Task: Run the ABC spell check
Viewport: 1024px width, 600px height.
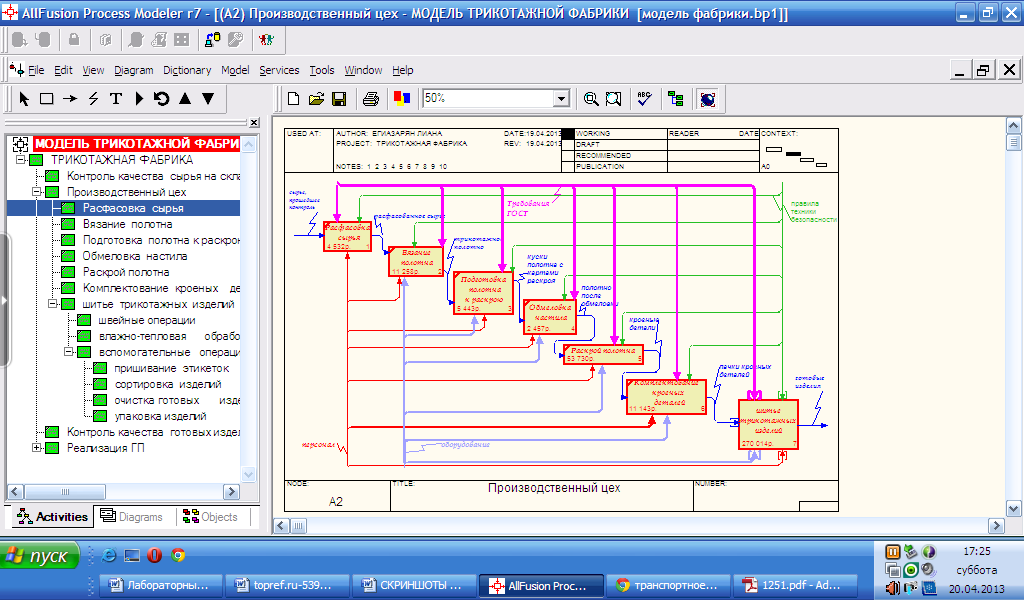Action: coord(644,99)
